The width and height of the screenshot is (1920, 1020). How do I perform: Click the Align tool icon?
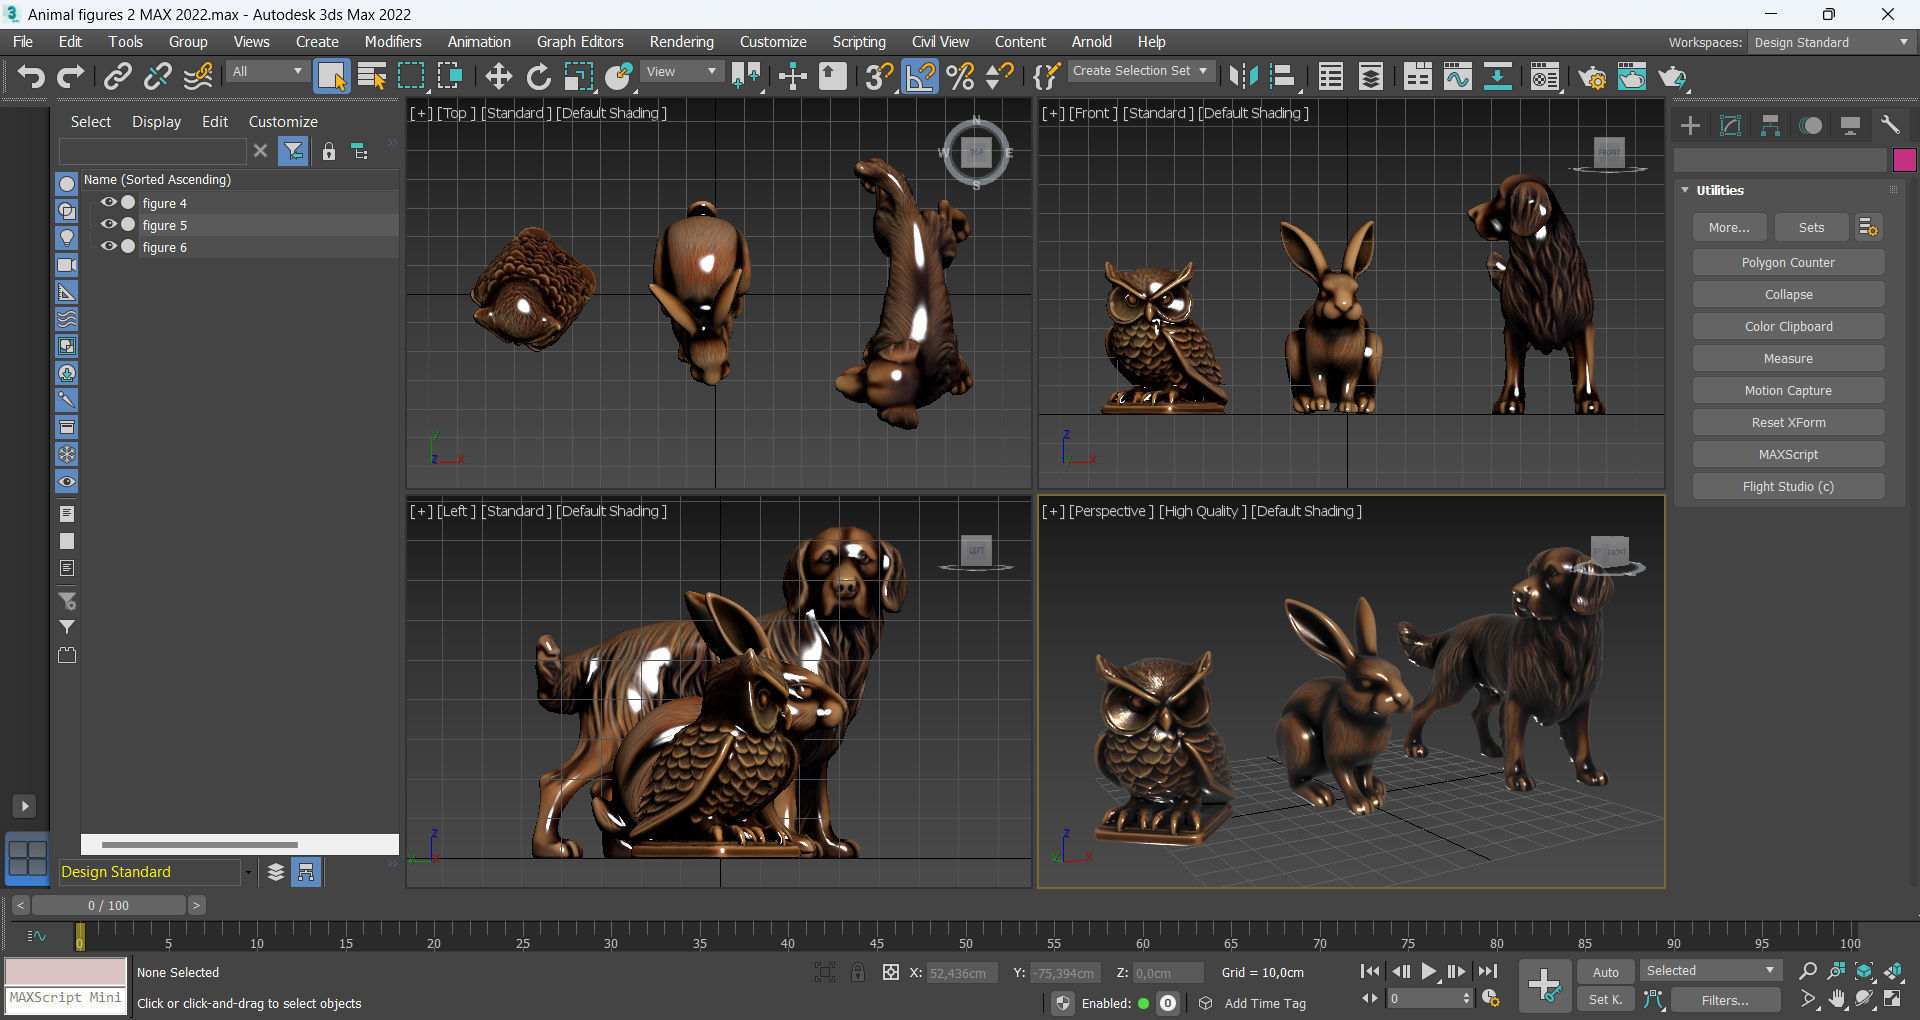[1283, 76]
